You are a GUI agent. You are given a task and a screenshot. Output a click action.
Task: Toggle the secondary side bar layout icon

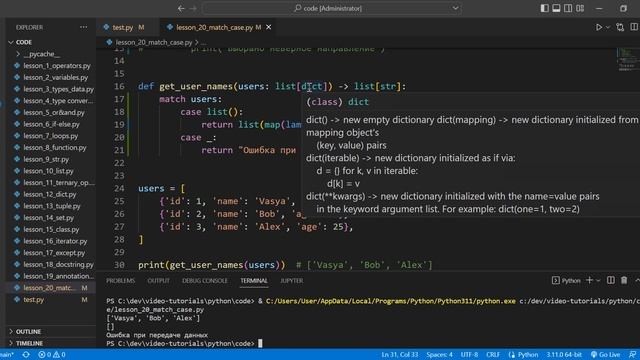click(568, 8)
